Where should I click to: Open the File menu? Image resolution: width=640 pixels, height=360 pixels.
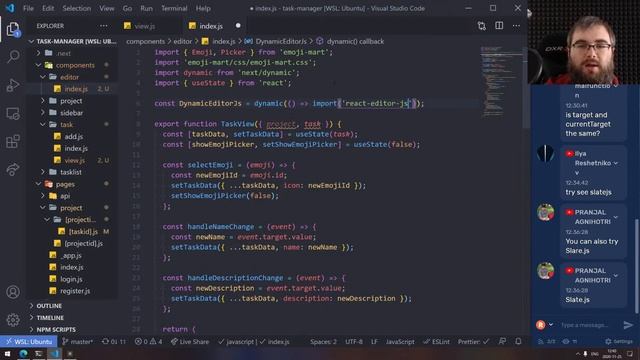coord(28,8)
